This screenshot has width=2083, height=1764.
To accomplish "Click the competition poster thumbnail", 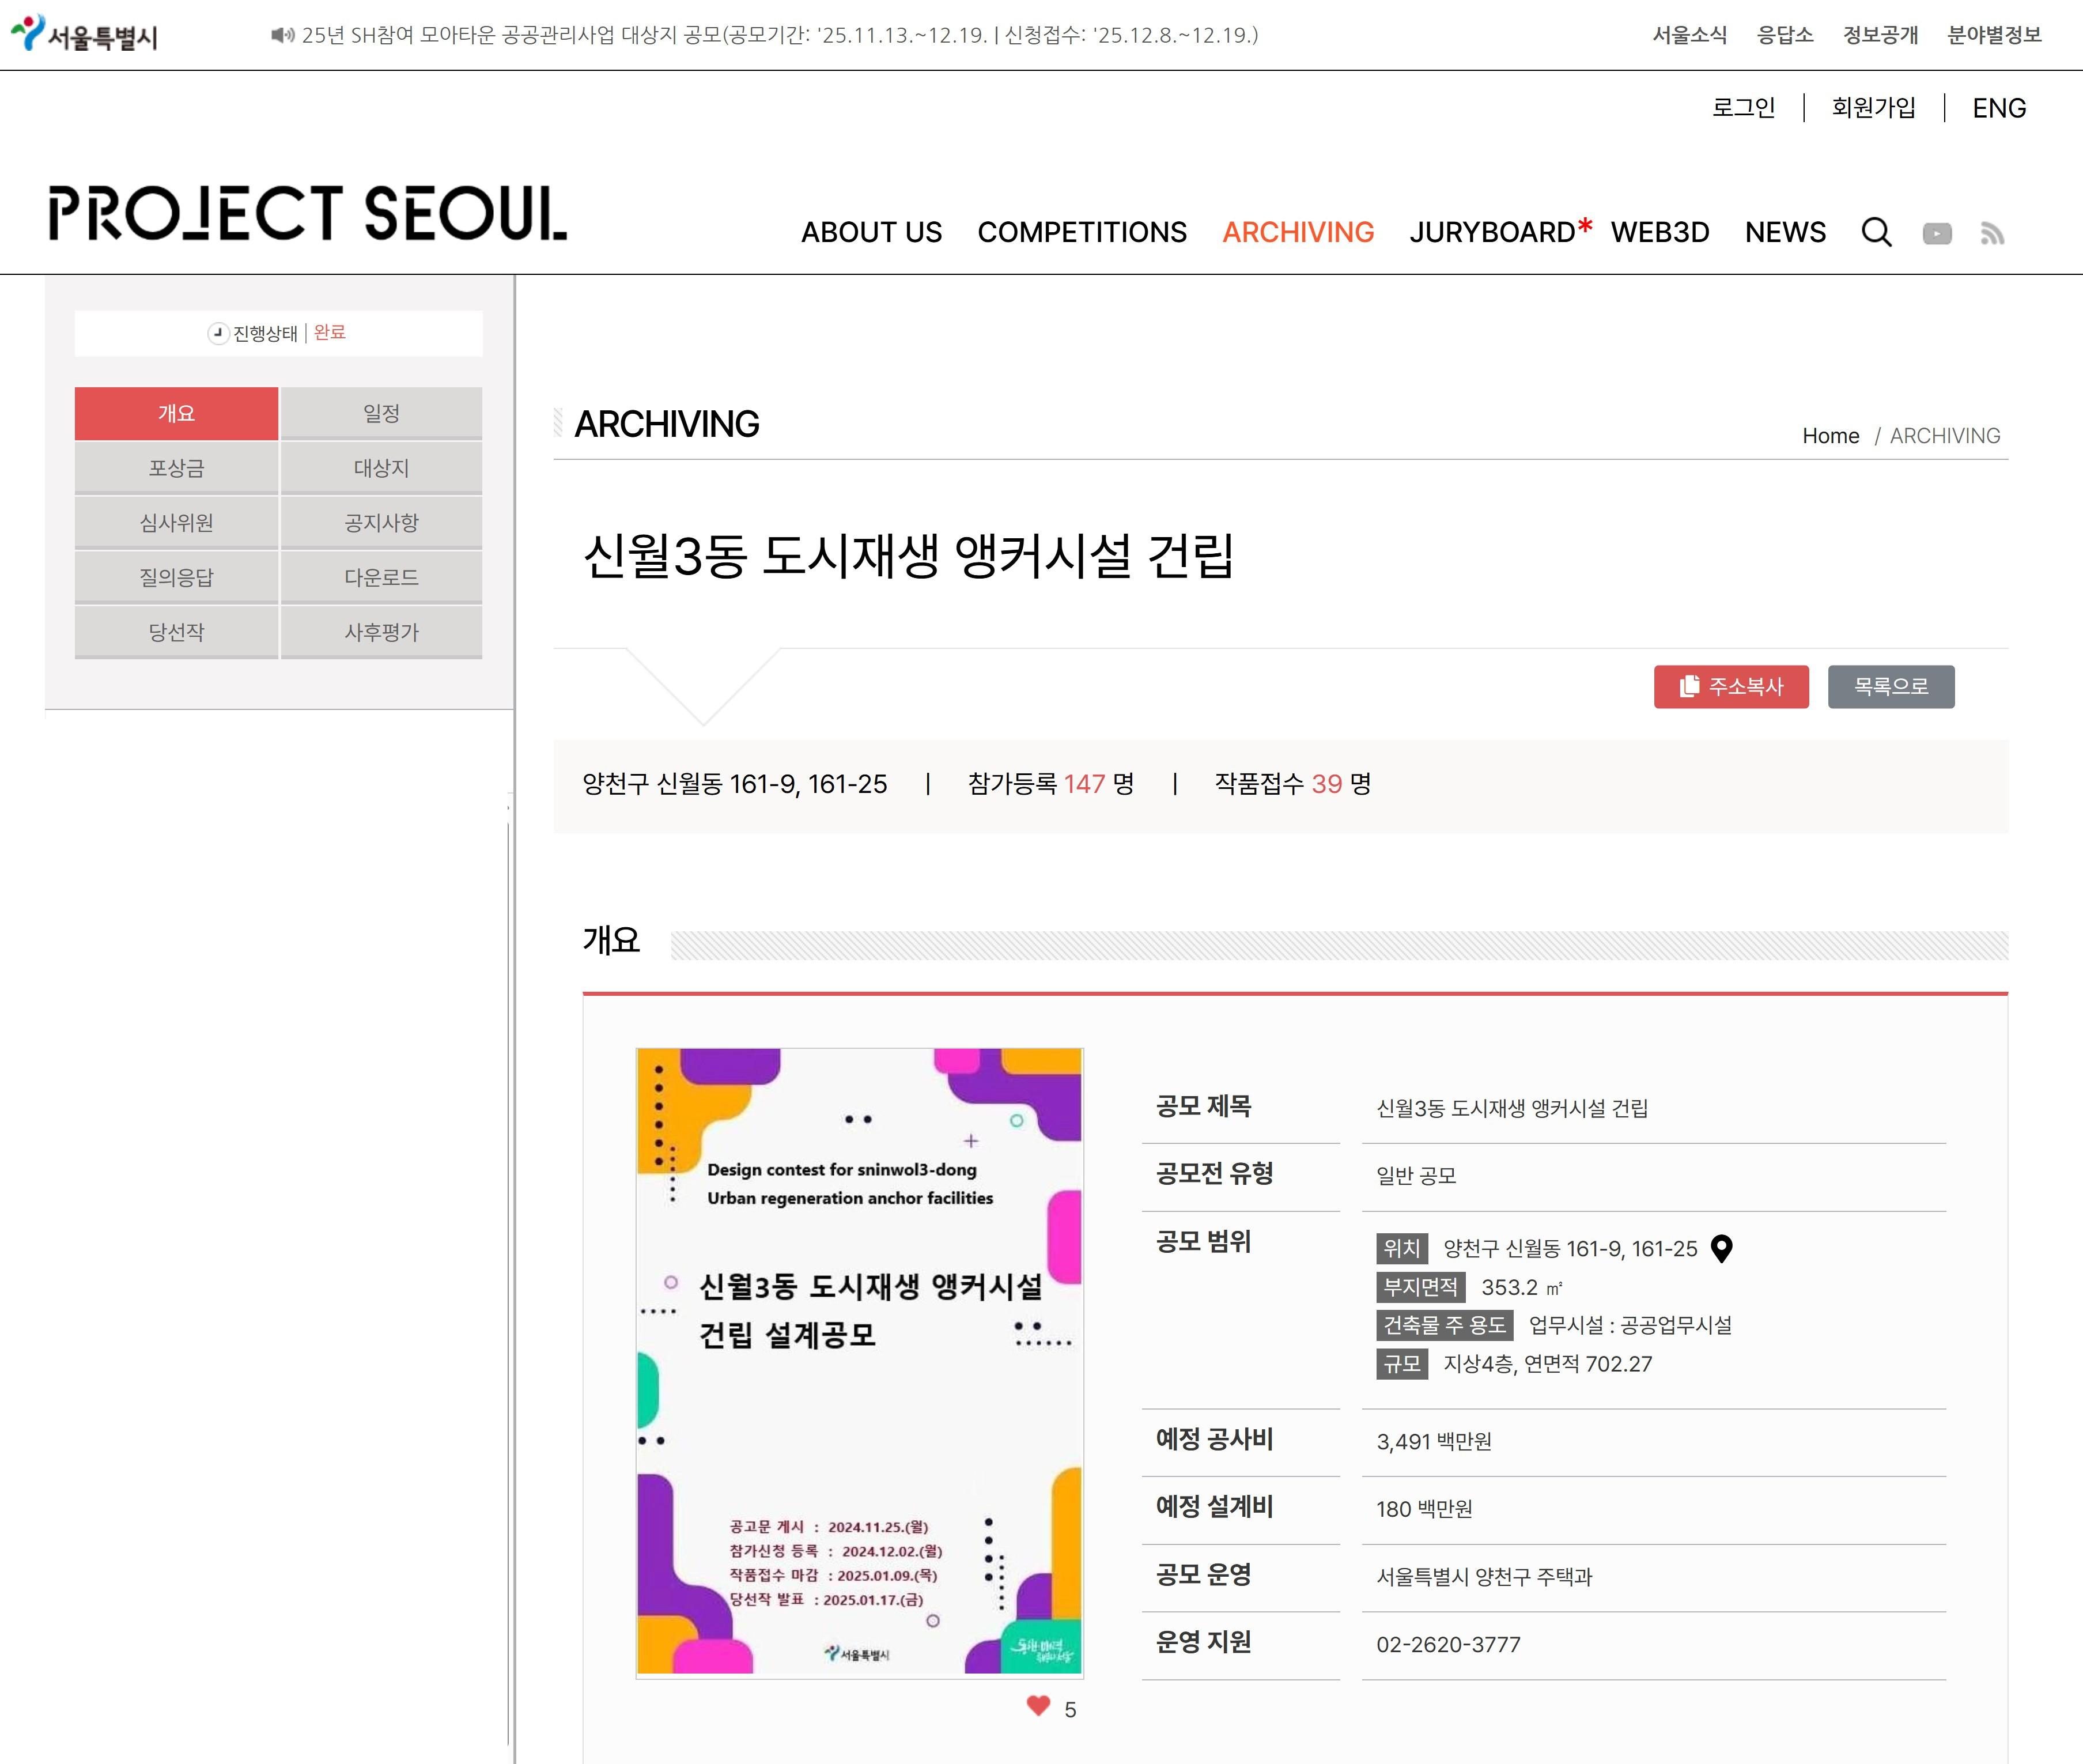I will [859, 1361].
